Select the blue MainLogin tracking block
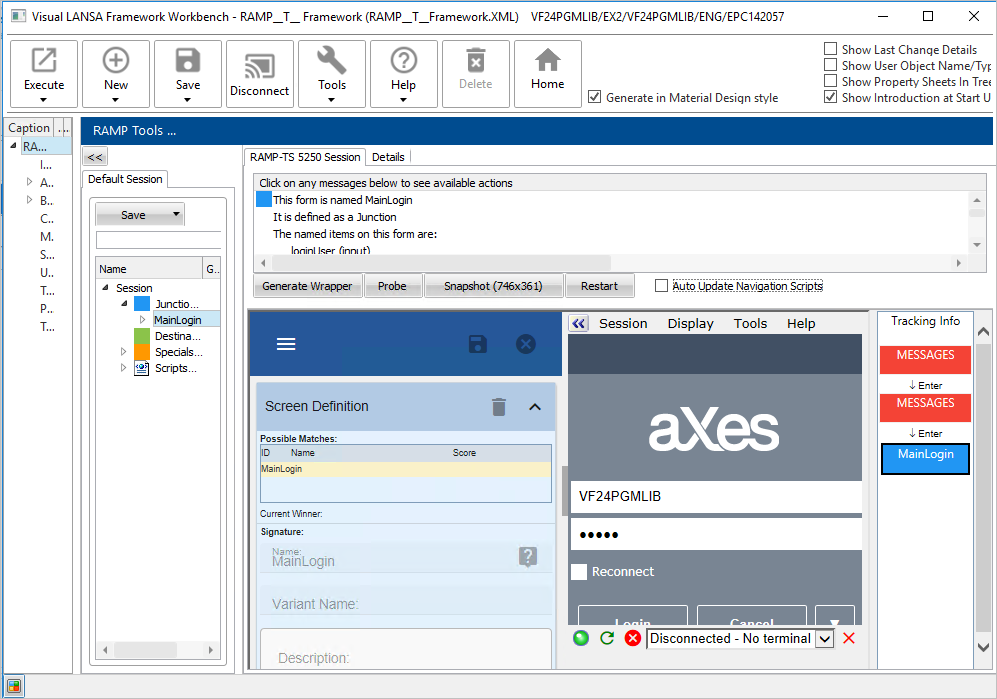997x699 pixels. 925,458
